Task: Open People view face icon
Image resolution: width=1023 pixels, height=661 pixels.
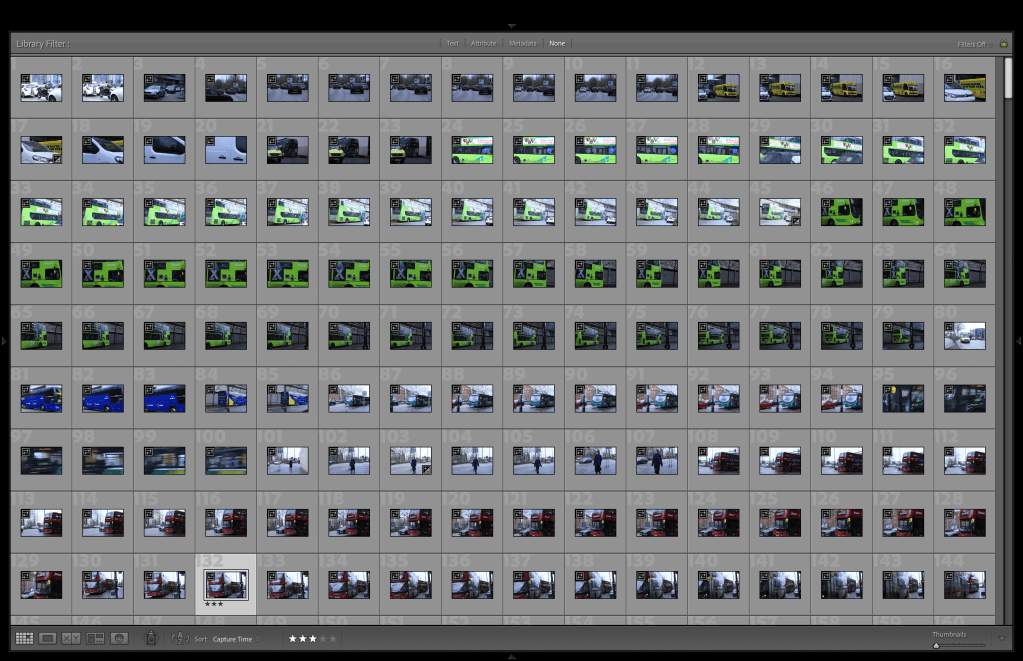Action: click(119, 638)
